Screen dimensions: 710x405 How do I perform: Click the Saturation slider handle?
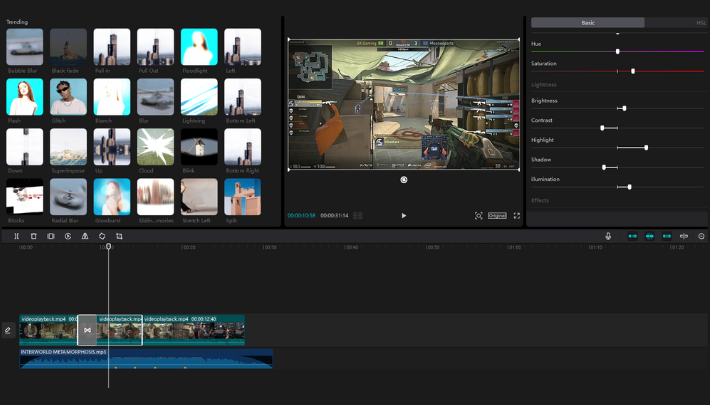click(633, 71)
